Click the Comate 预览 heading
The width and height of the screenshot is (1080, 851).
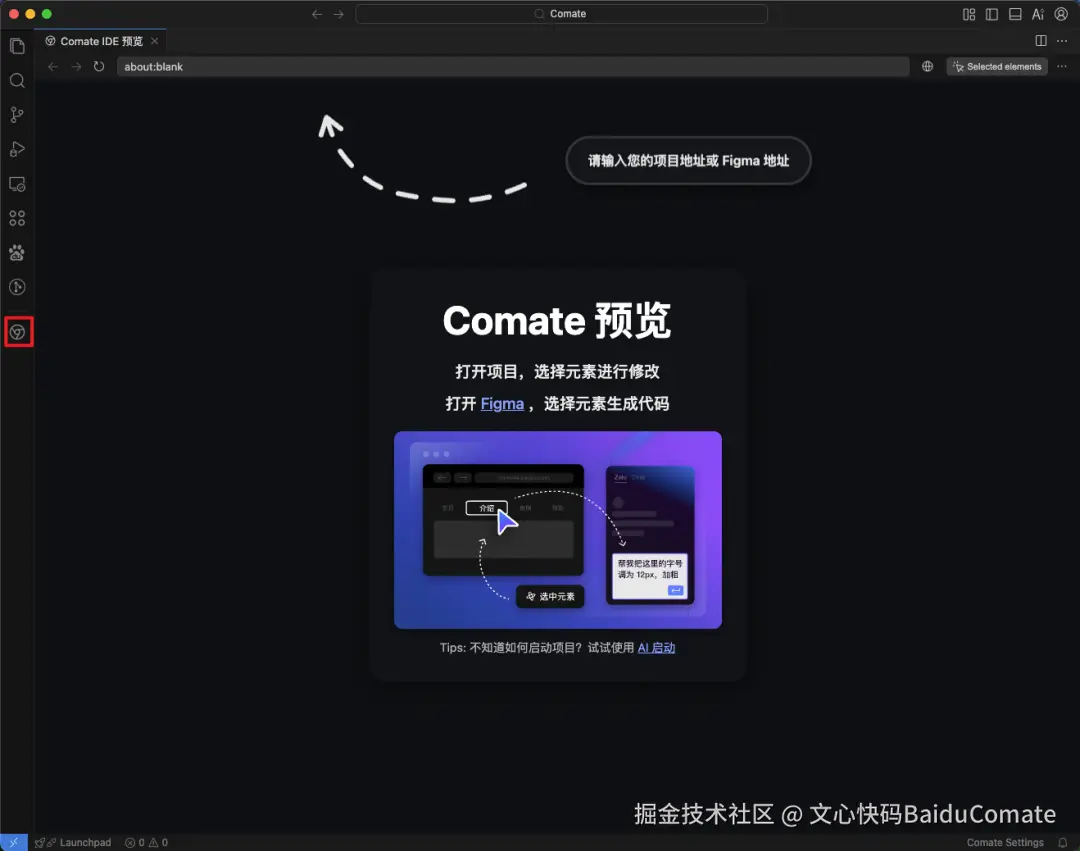coord(557,321)
